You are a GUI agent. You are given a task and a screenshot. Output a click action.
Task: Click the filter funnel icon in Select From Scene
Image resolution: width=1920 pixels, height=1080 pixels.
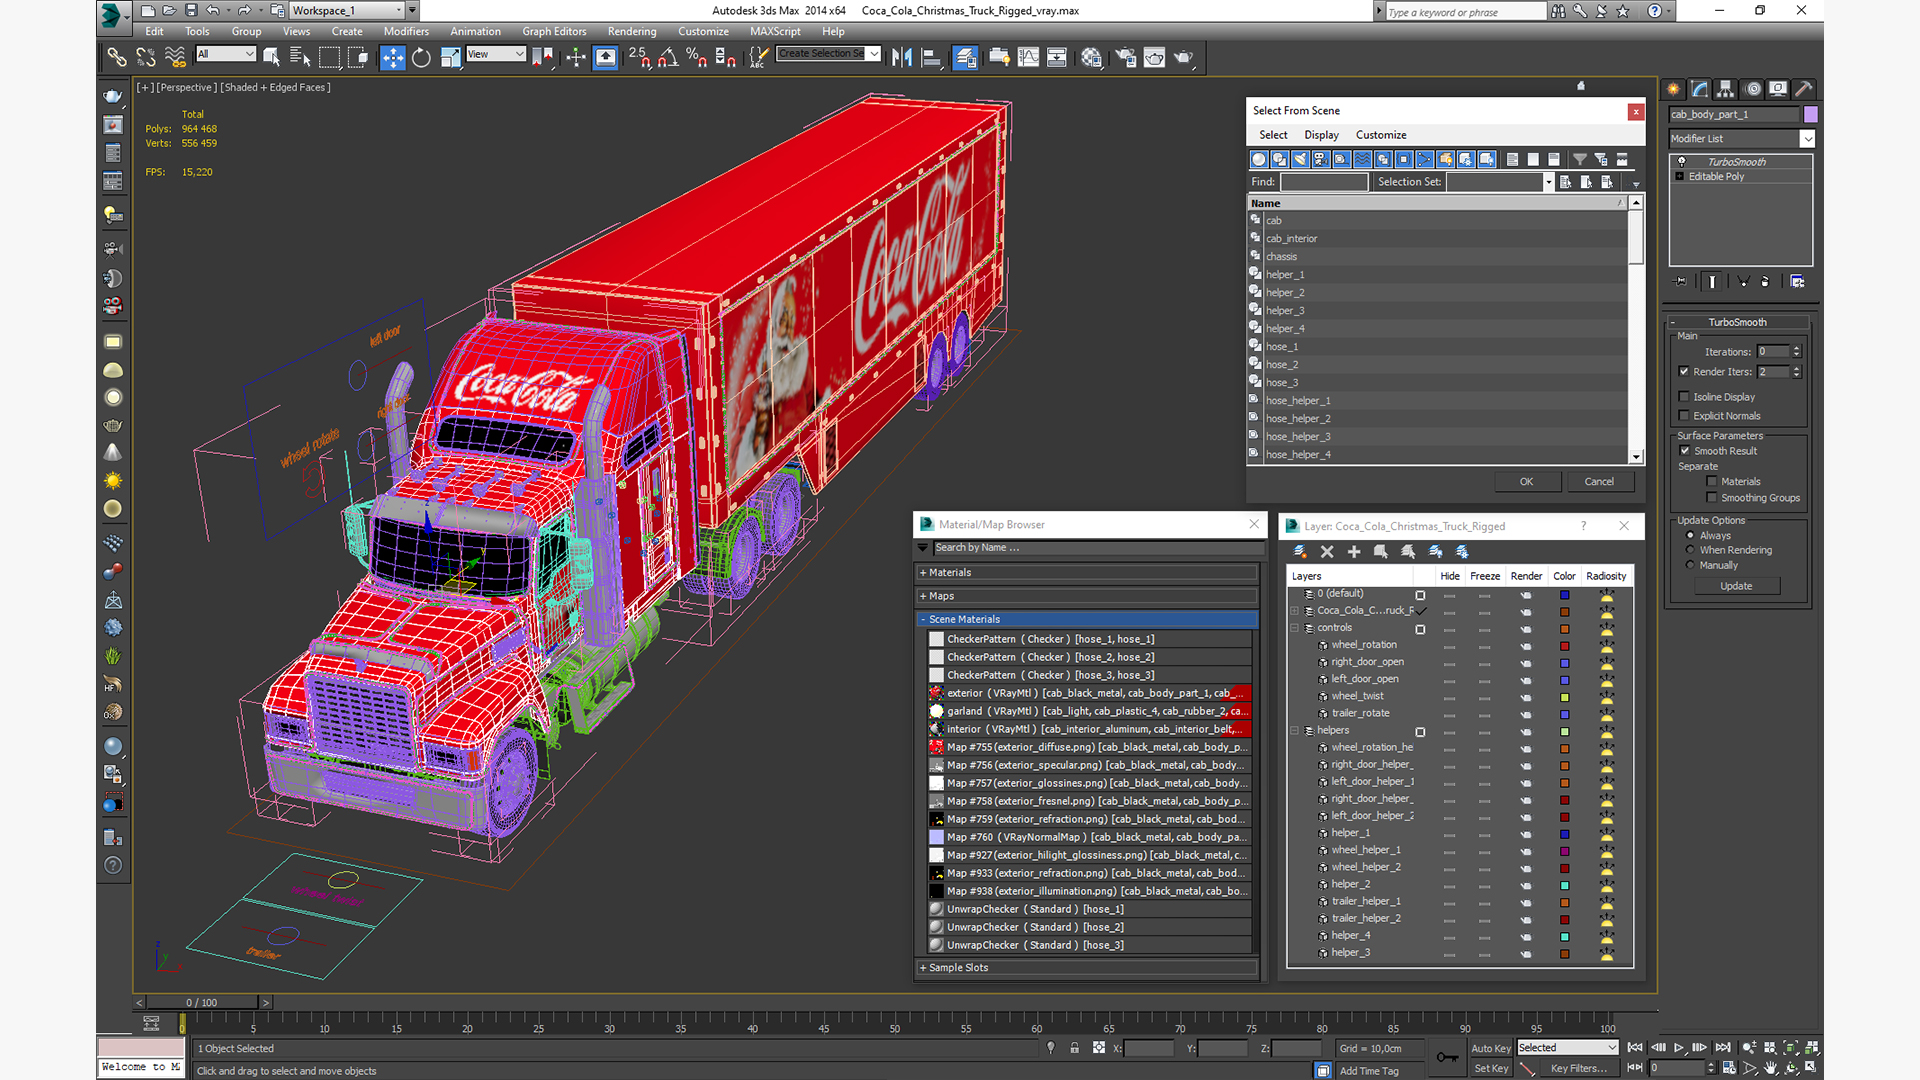point(1580,159)
